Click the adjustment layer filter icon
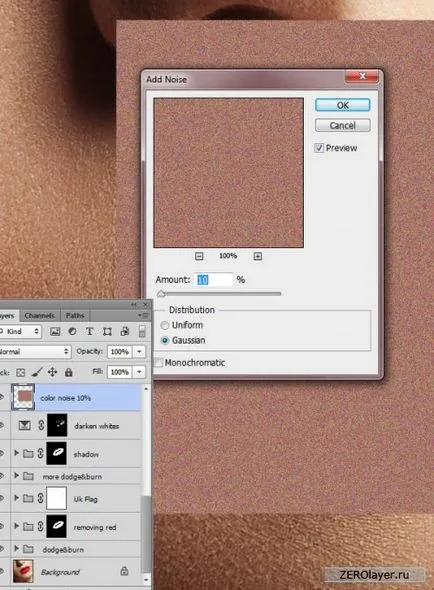Screen dimensions: 434x590 coord(72,331)
